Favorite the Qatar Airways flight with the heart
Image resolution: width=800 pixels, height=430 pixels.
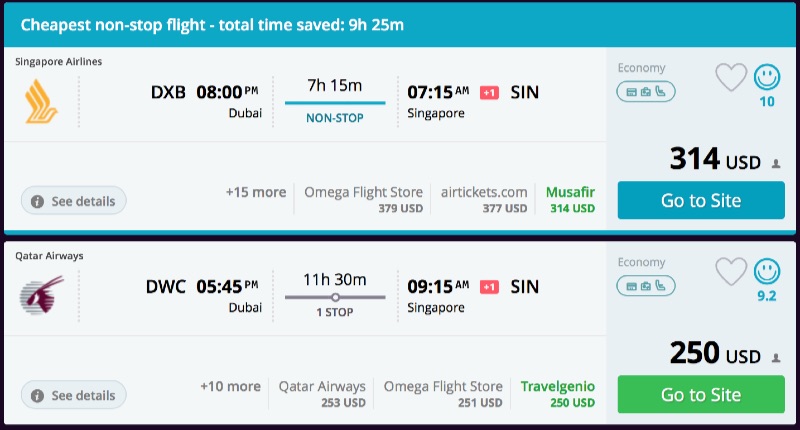pyautogui.click(x=731, y=271)
